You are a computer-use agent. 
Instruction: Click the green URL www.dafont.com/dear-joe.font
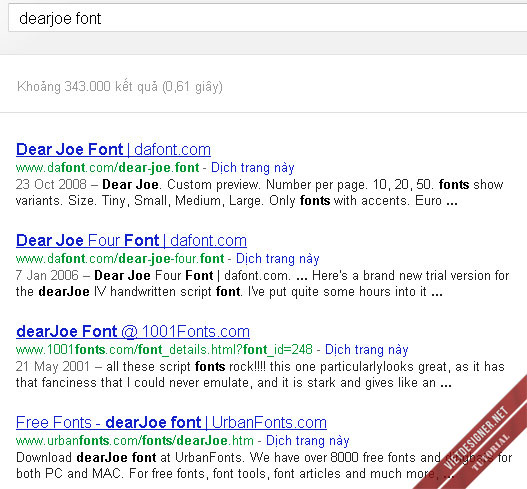pyautogui.click(x=108, y=167)
